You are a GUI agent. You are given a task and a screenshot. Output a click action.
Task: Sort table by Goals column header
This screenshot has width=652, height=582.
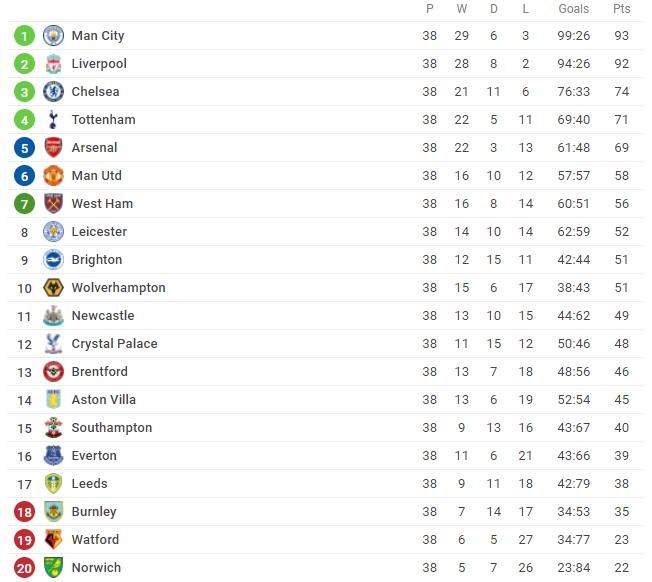[574, 9]
